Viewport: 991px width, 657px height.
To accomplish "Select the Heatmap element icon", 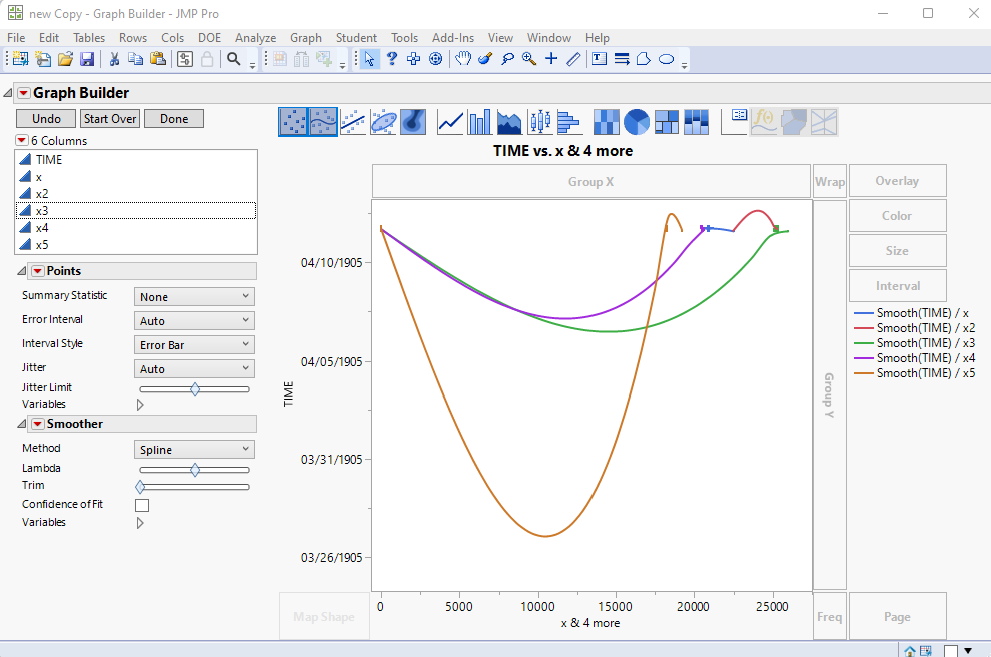I will 607,122.
